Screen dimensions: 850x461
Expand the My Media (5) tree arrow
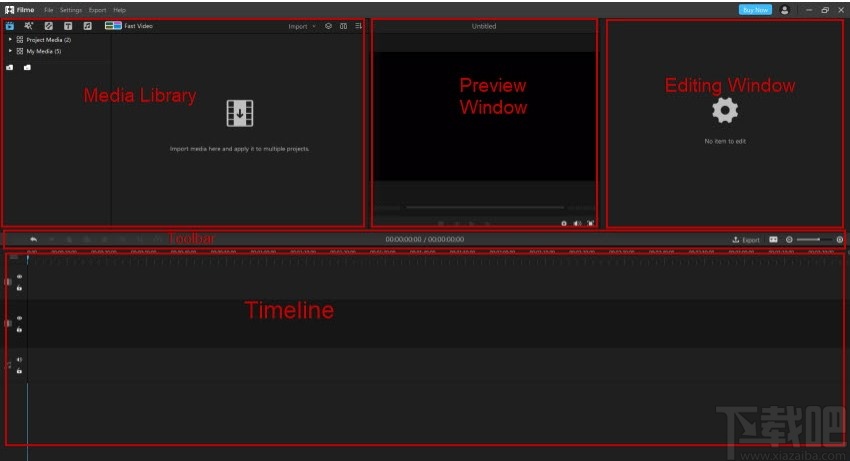pos(10,51)
